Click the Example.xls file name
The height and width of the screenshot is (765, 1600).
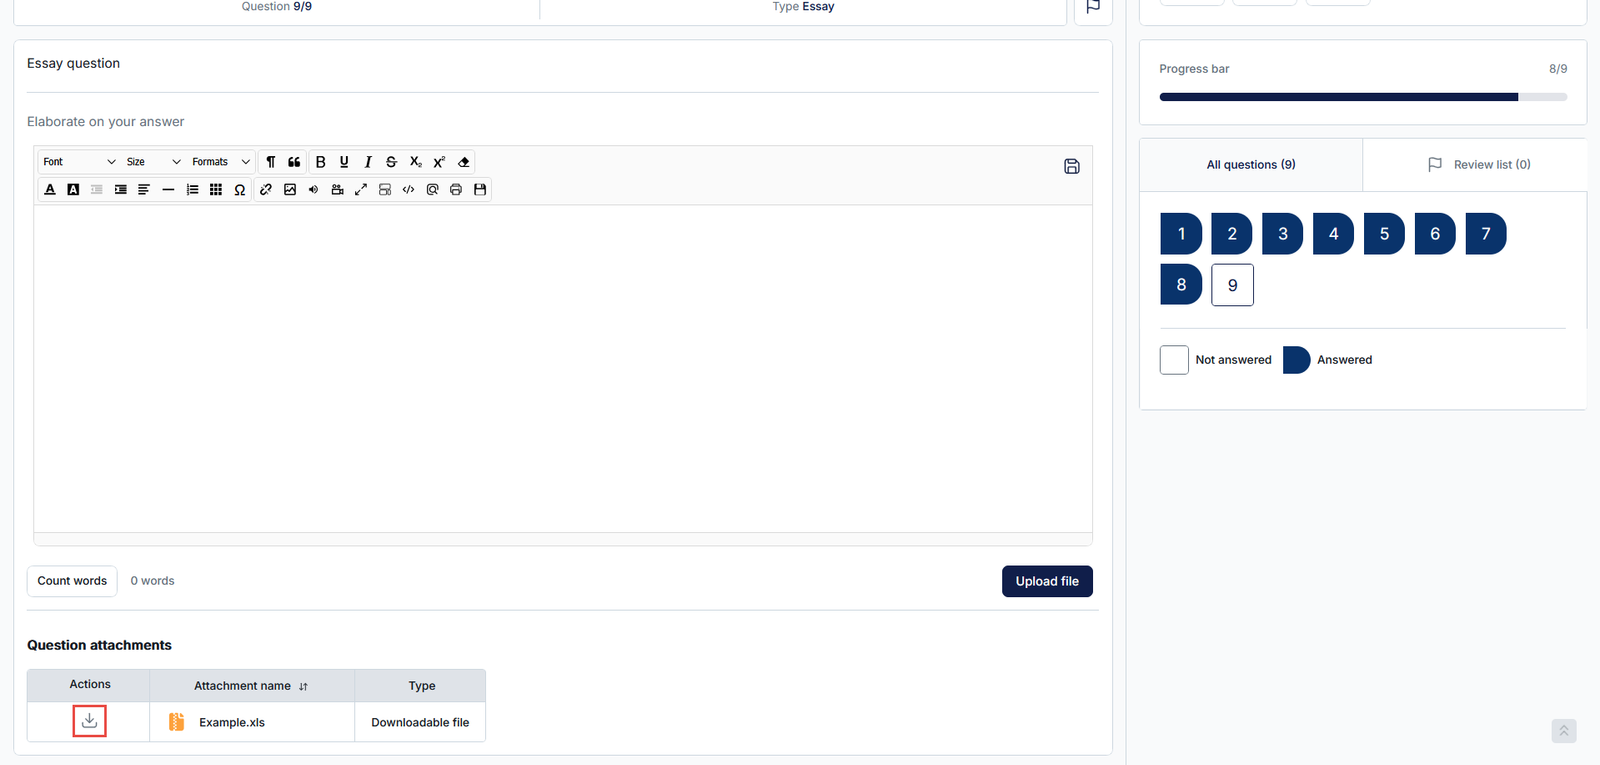click(232, 723)
